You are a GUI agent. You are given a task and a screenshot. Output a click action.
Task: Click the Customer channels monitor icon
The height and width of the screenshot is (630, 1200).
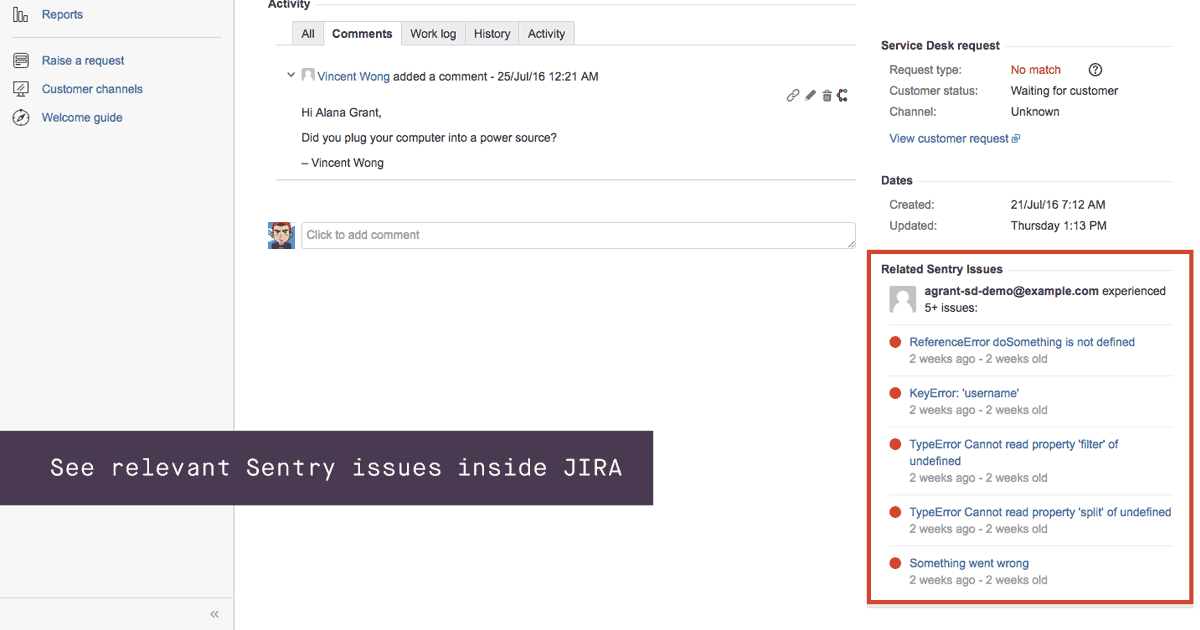point(21,89)
